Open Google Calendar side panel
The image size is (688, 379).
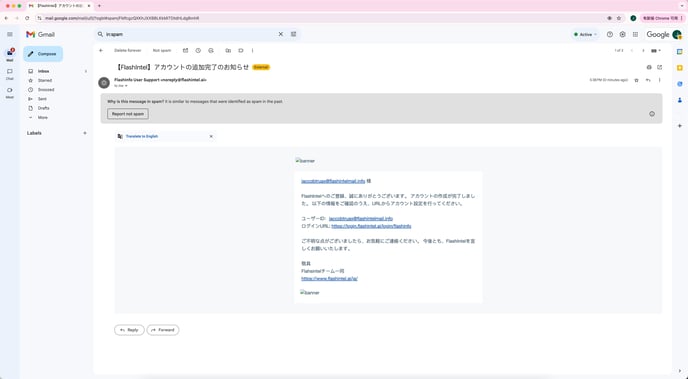680,52
